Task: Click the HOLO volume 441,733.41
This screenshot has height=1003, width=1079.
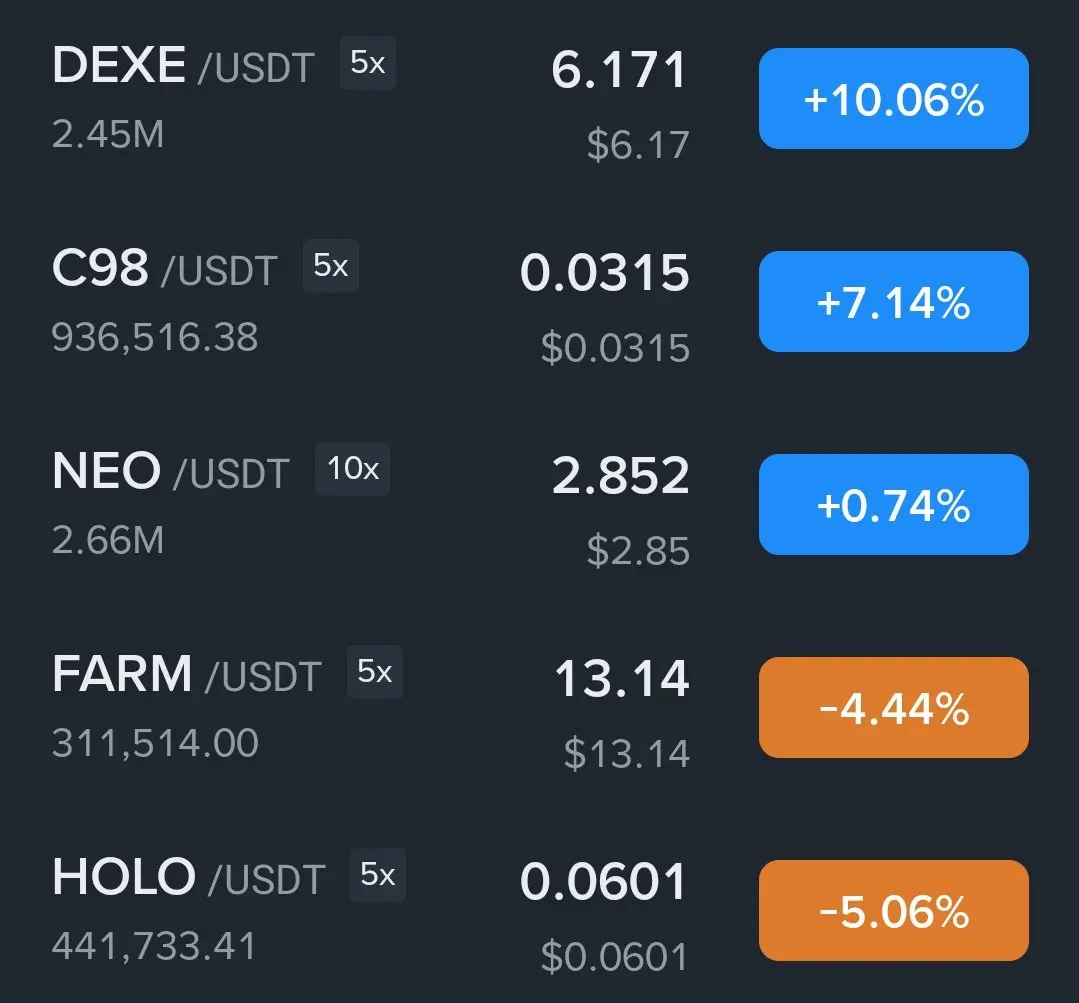Action: [x=154, y=945]
